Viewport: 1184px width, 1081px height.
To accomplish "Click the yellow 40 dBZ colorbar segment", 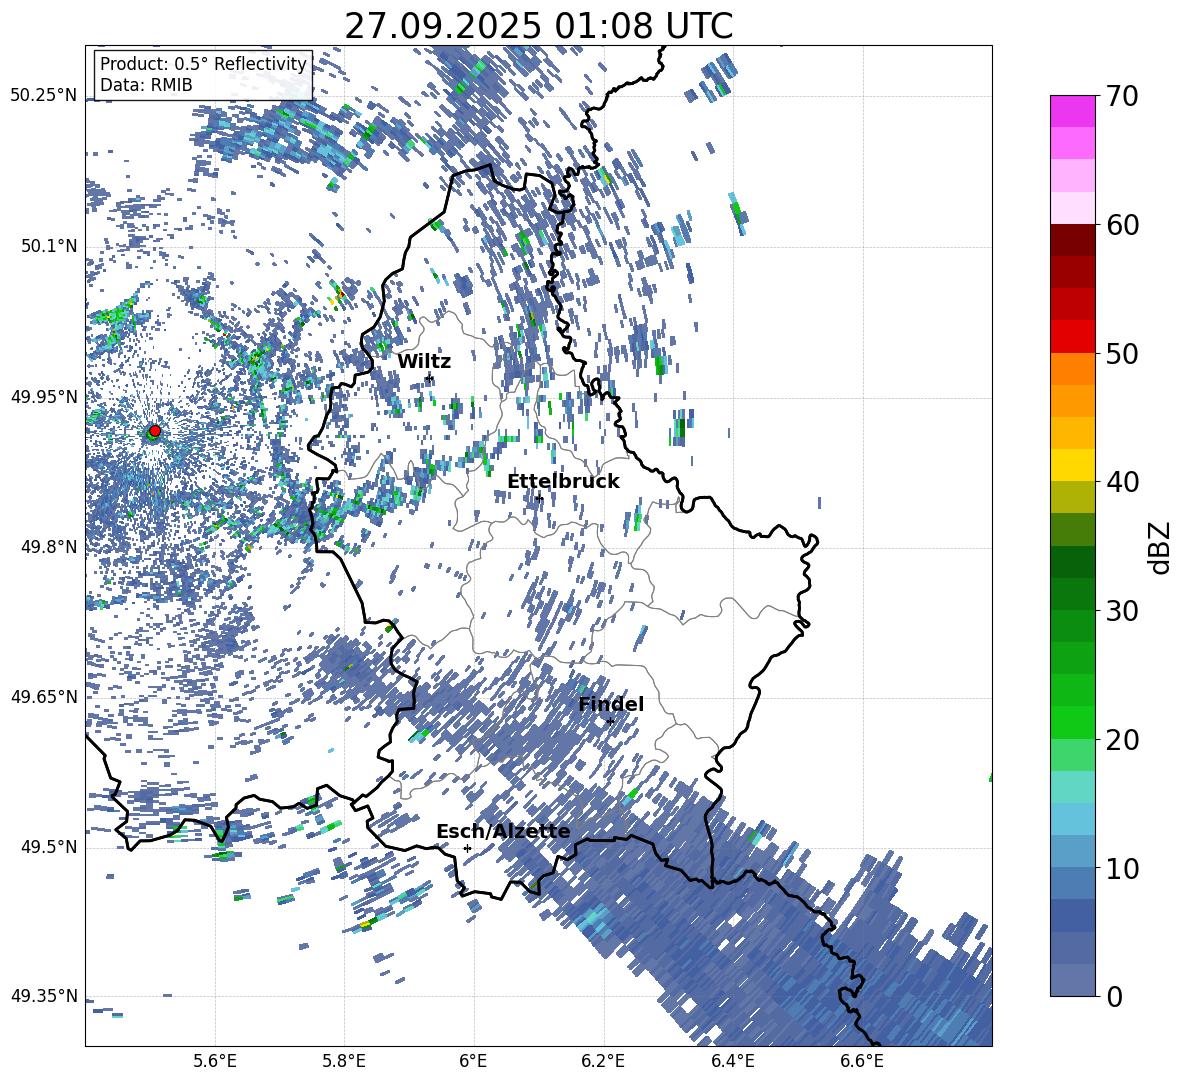I will coord(1072,465).
